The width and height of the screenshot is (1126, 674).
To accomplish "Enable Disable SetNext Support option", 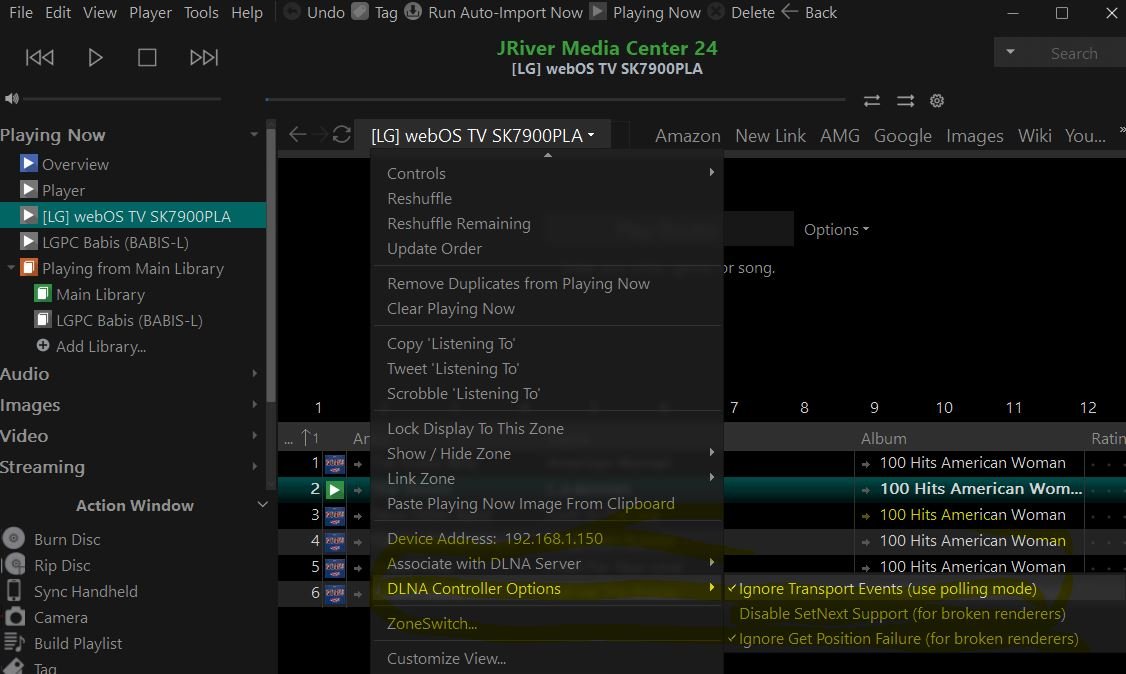I will pyautogui.click(x=901, y=614).
